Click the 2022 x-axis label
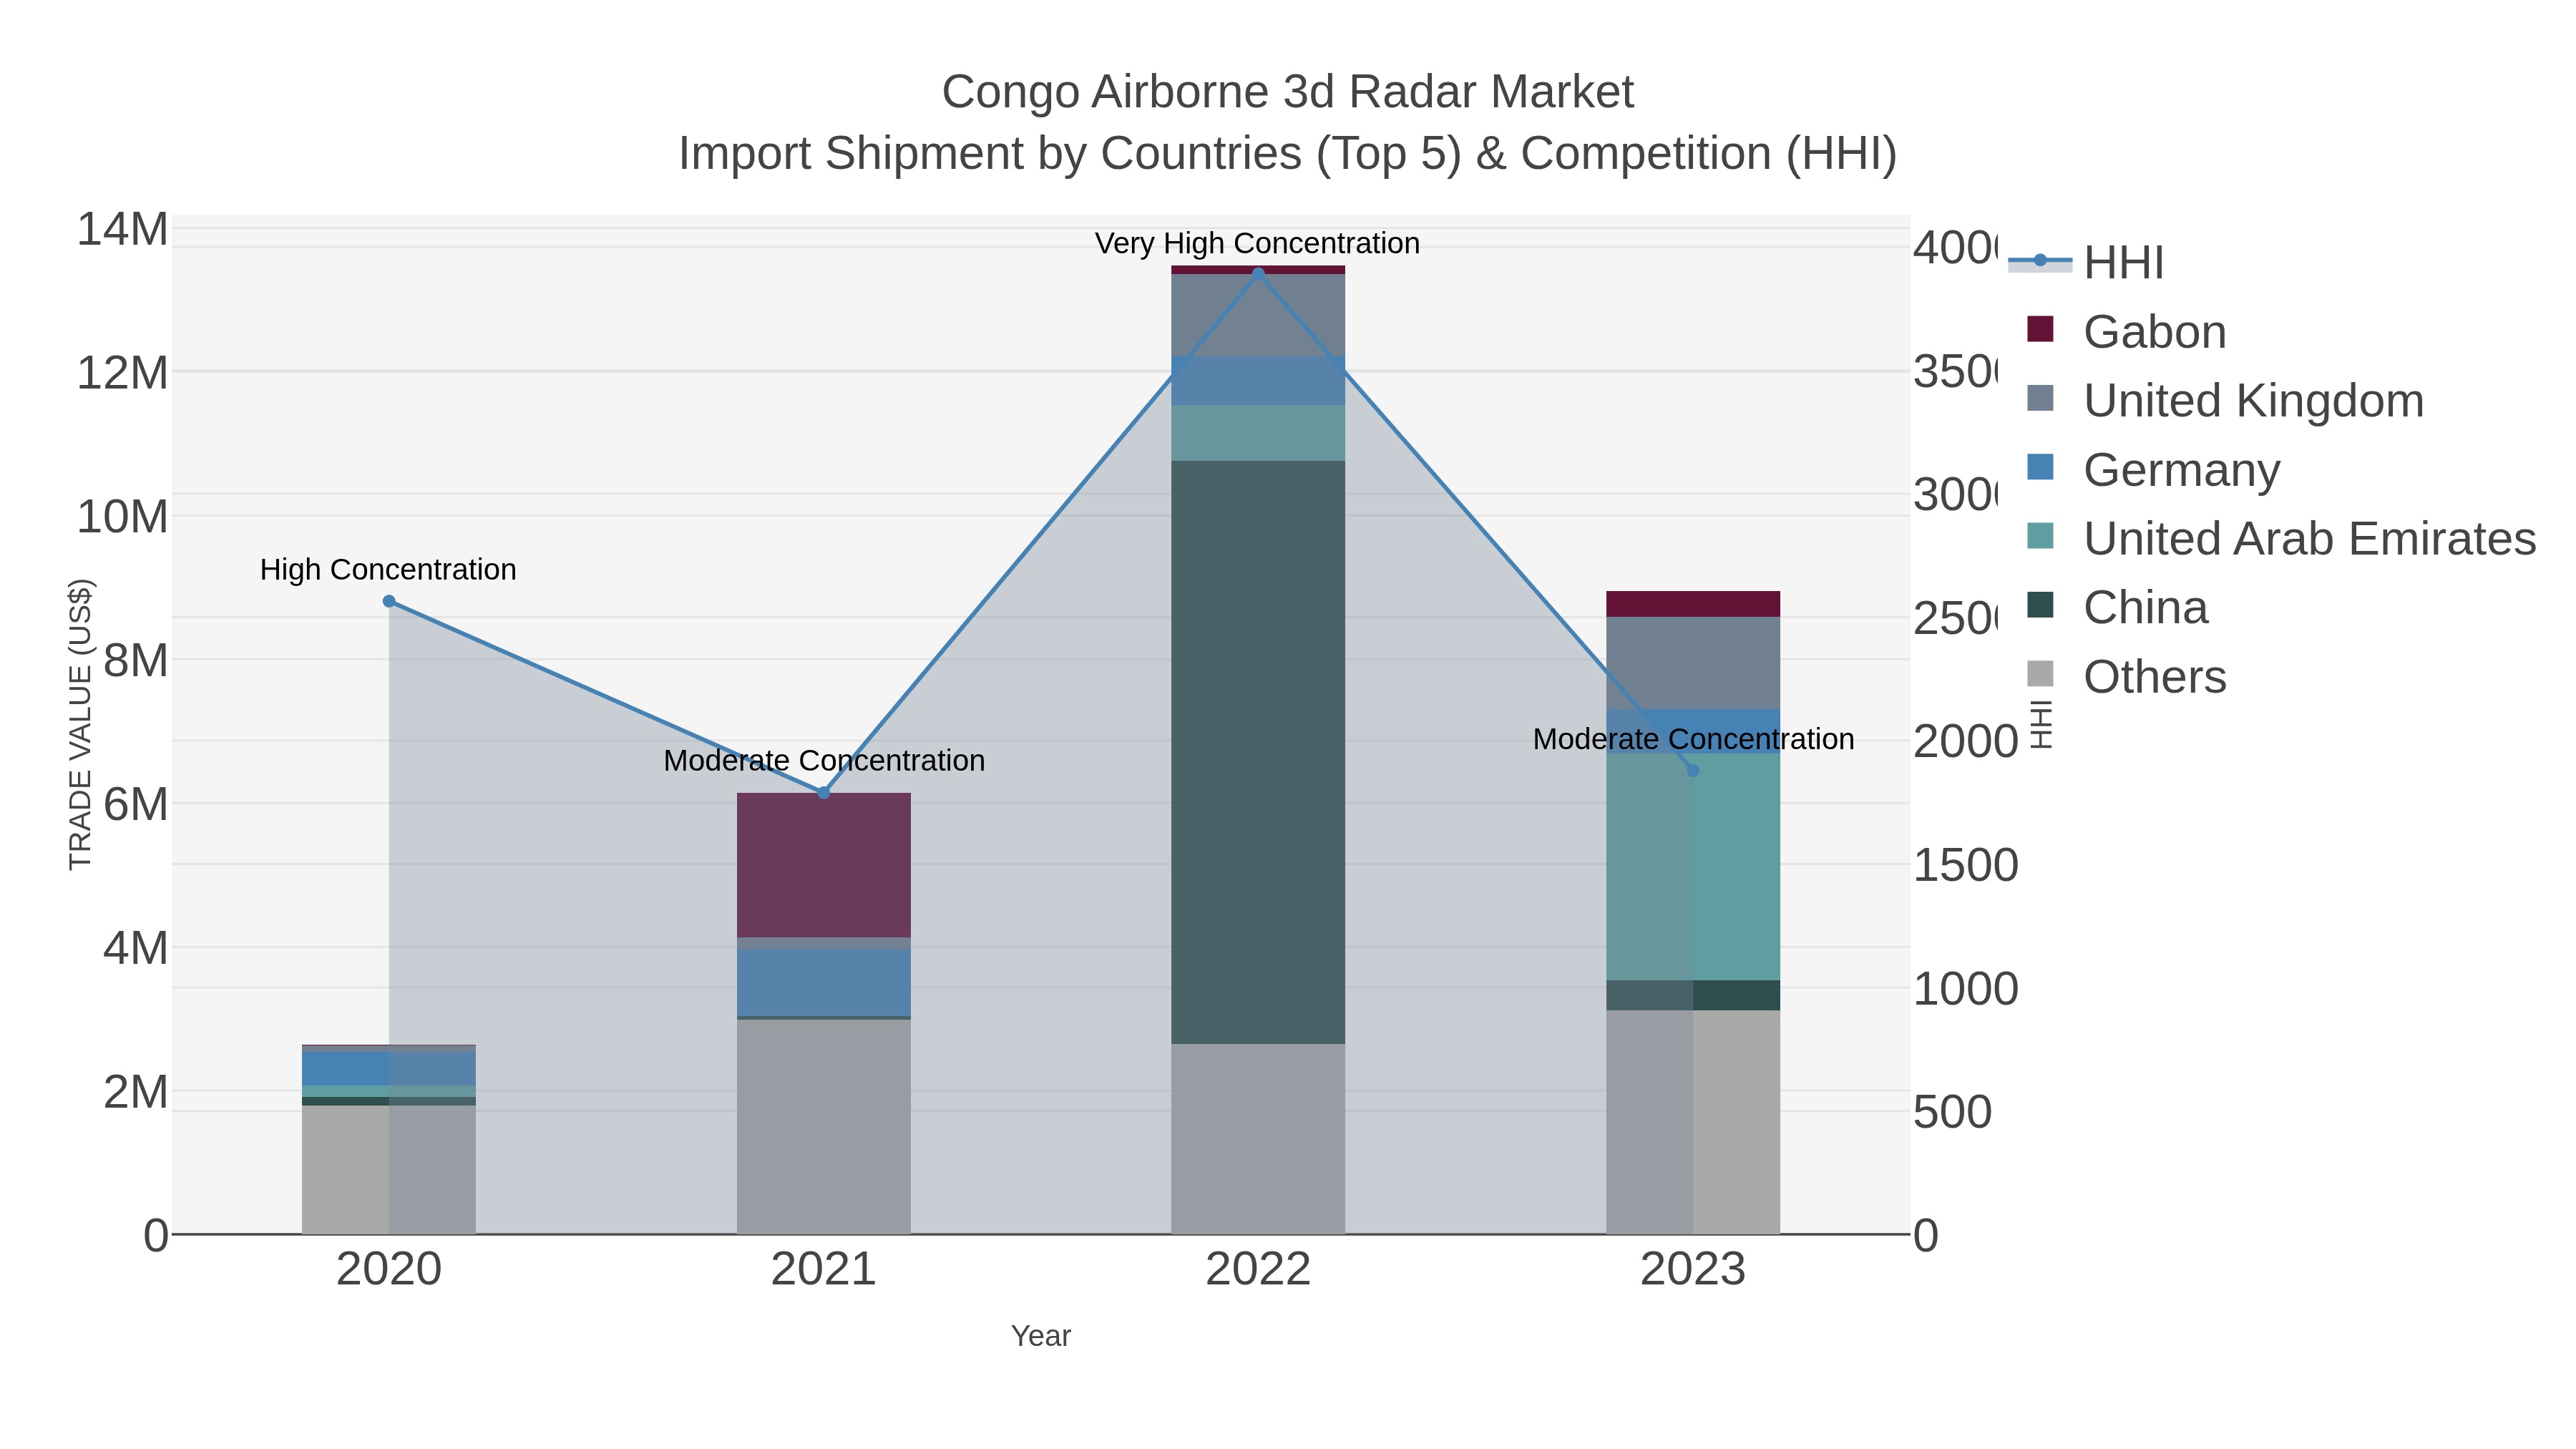Screen dimensions: 2576x1449 (1258, 1269)
